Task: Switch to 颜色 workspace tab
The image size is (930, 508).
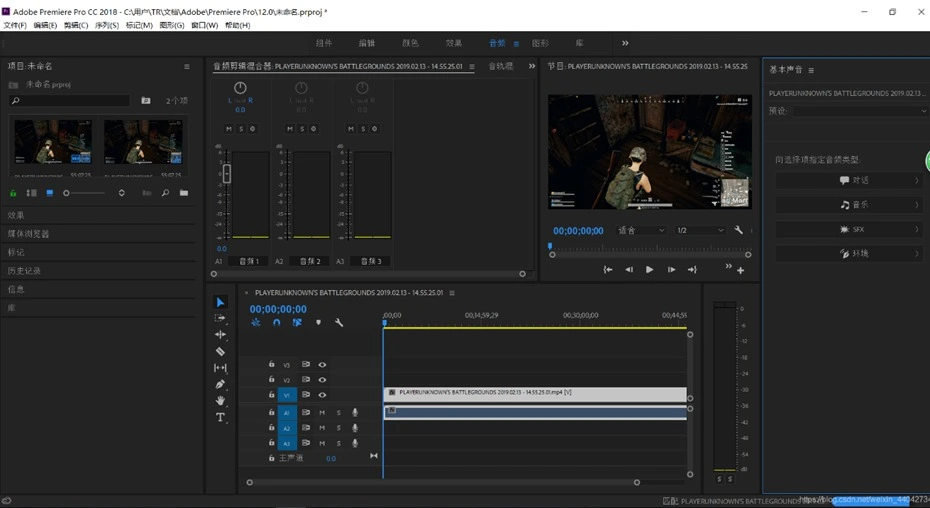Action: click(x=410, y=43)
